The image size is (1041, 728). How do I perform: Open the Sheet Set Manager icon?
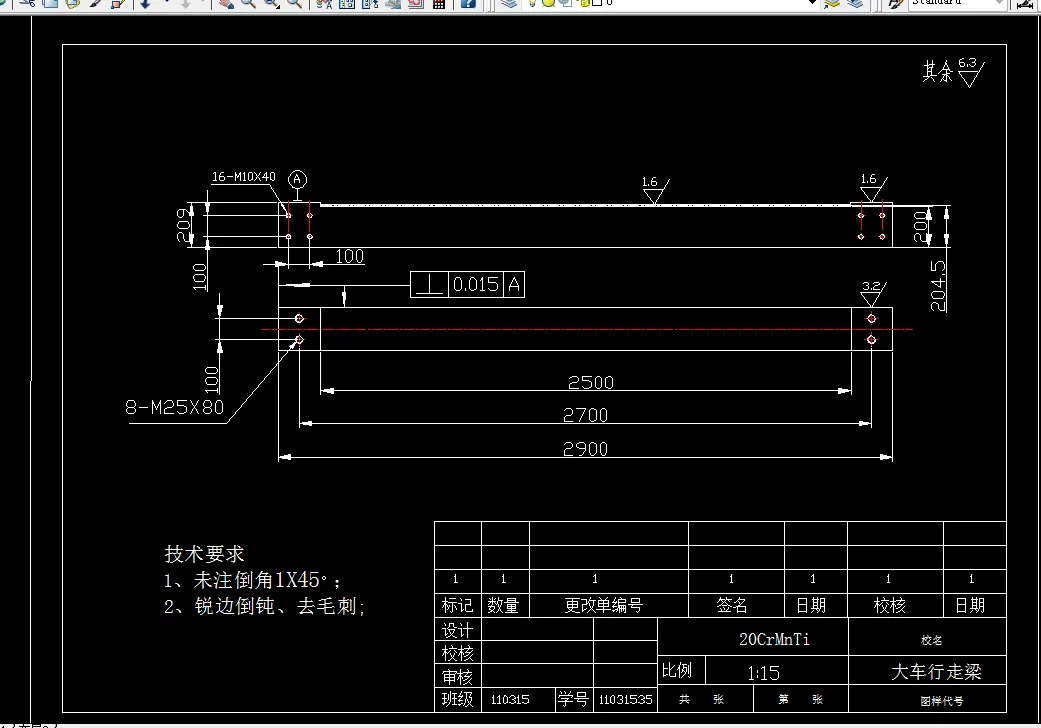pyautogui.click(x=393, y=3)
